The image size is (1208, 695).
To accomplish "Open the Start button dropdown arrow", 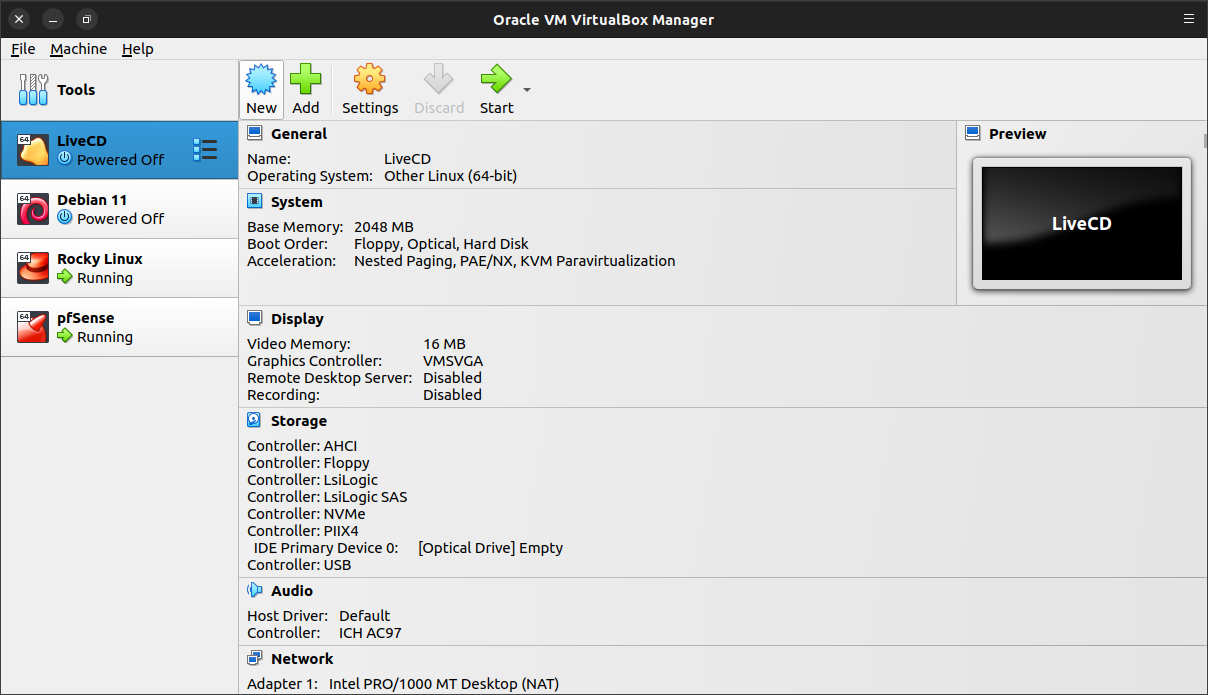I will point(527,90).
